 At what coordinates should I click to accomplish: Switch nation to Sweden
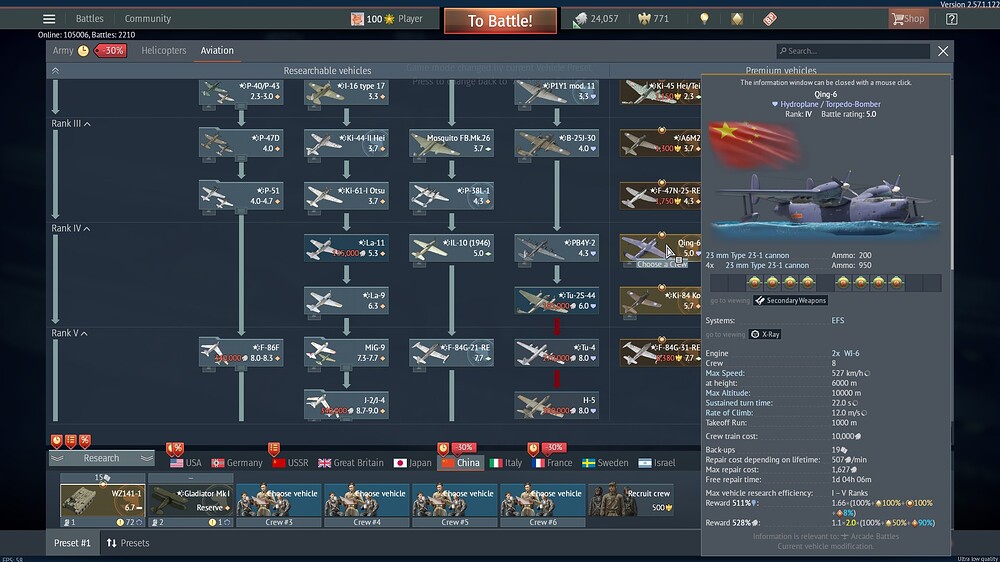tap(605, 462)
